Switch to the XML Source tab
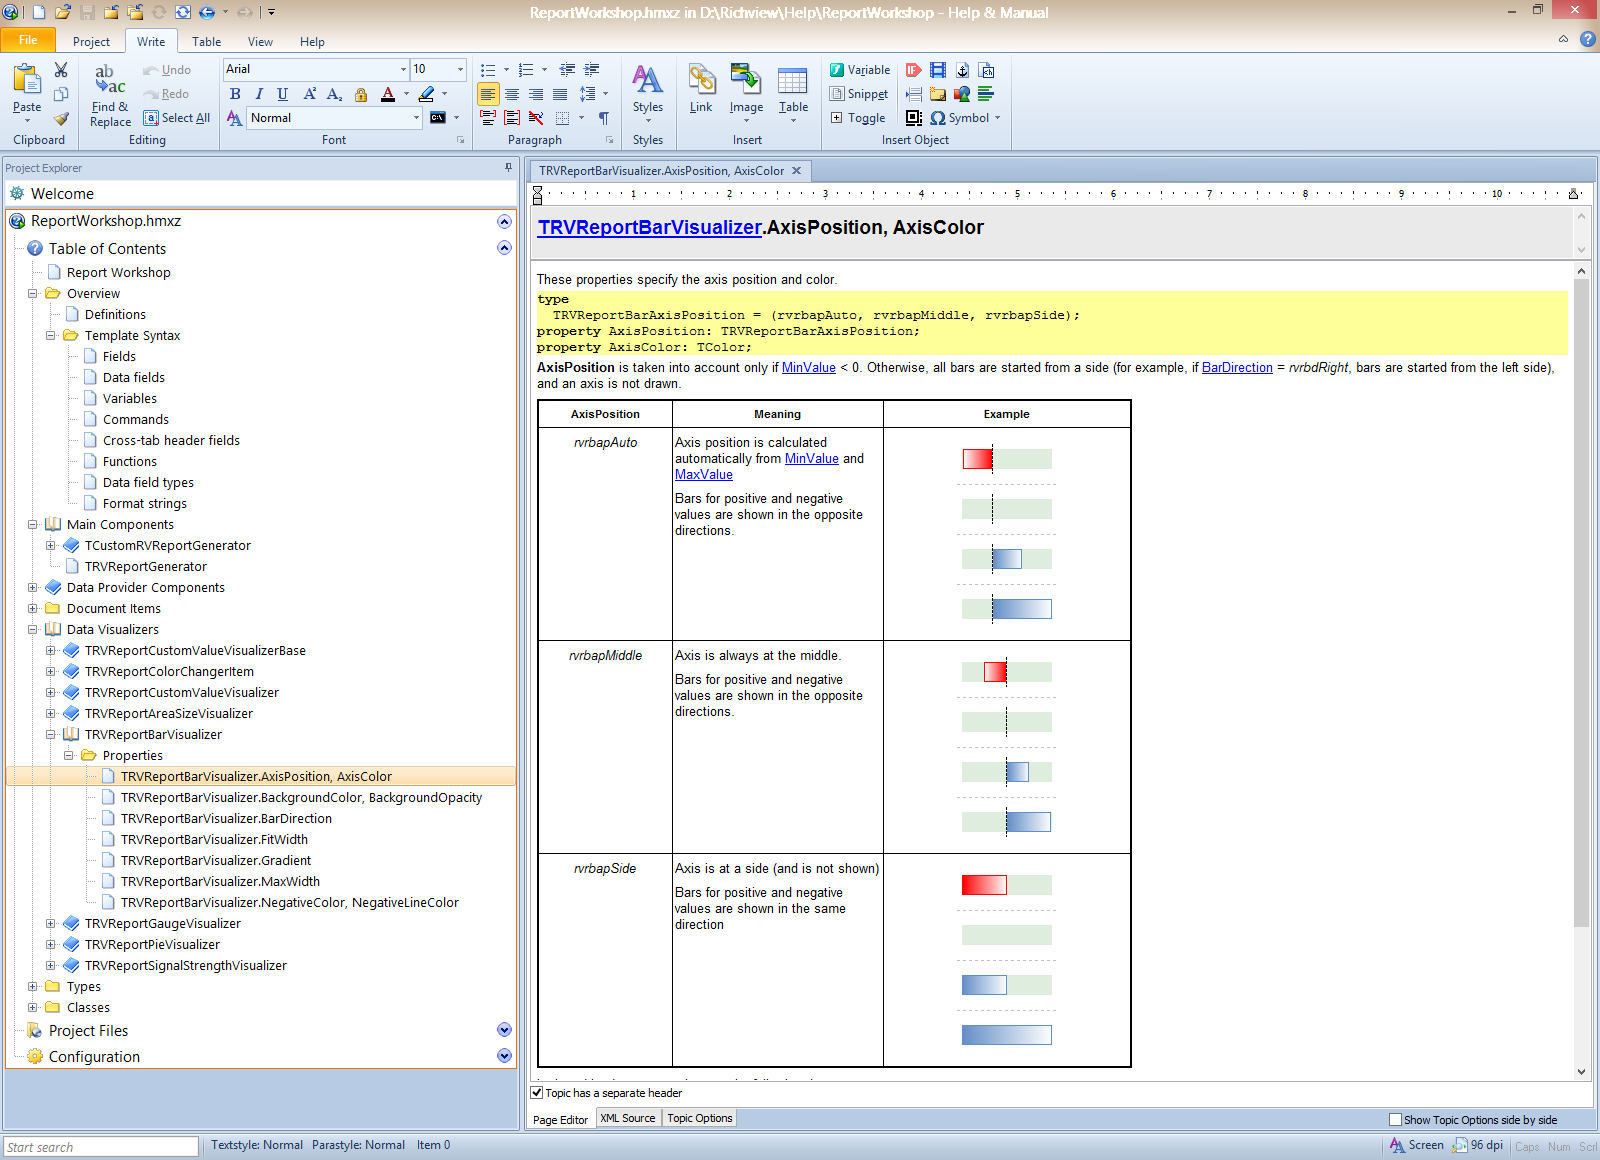 (x=628, y=1119)
